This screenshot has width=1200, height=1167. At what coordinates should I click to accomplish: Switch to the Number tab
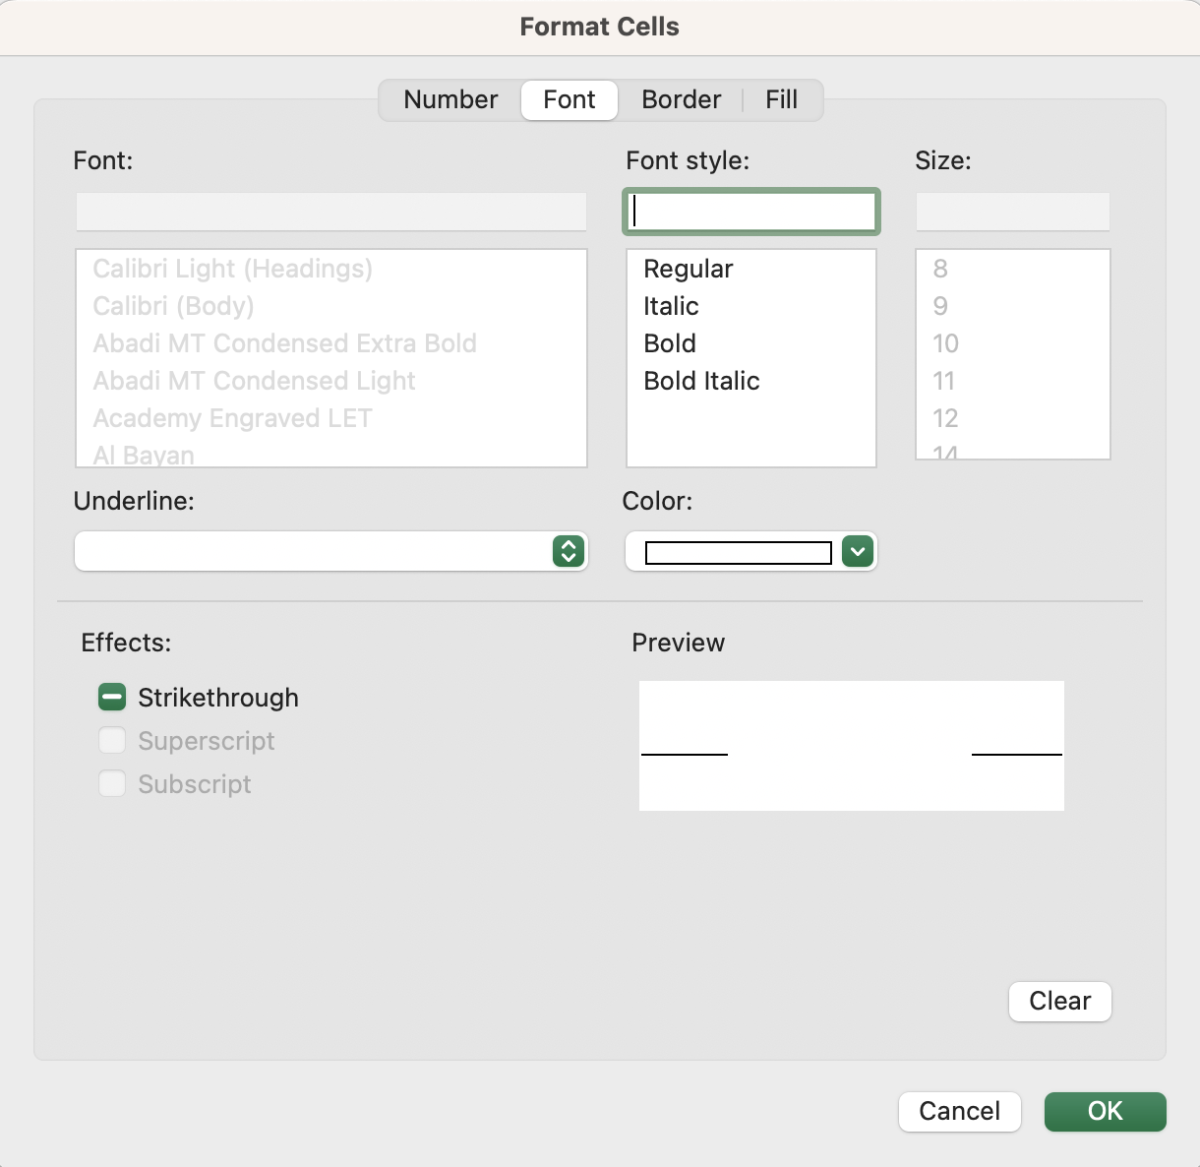coord(450,100)
